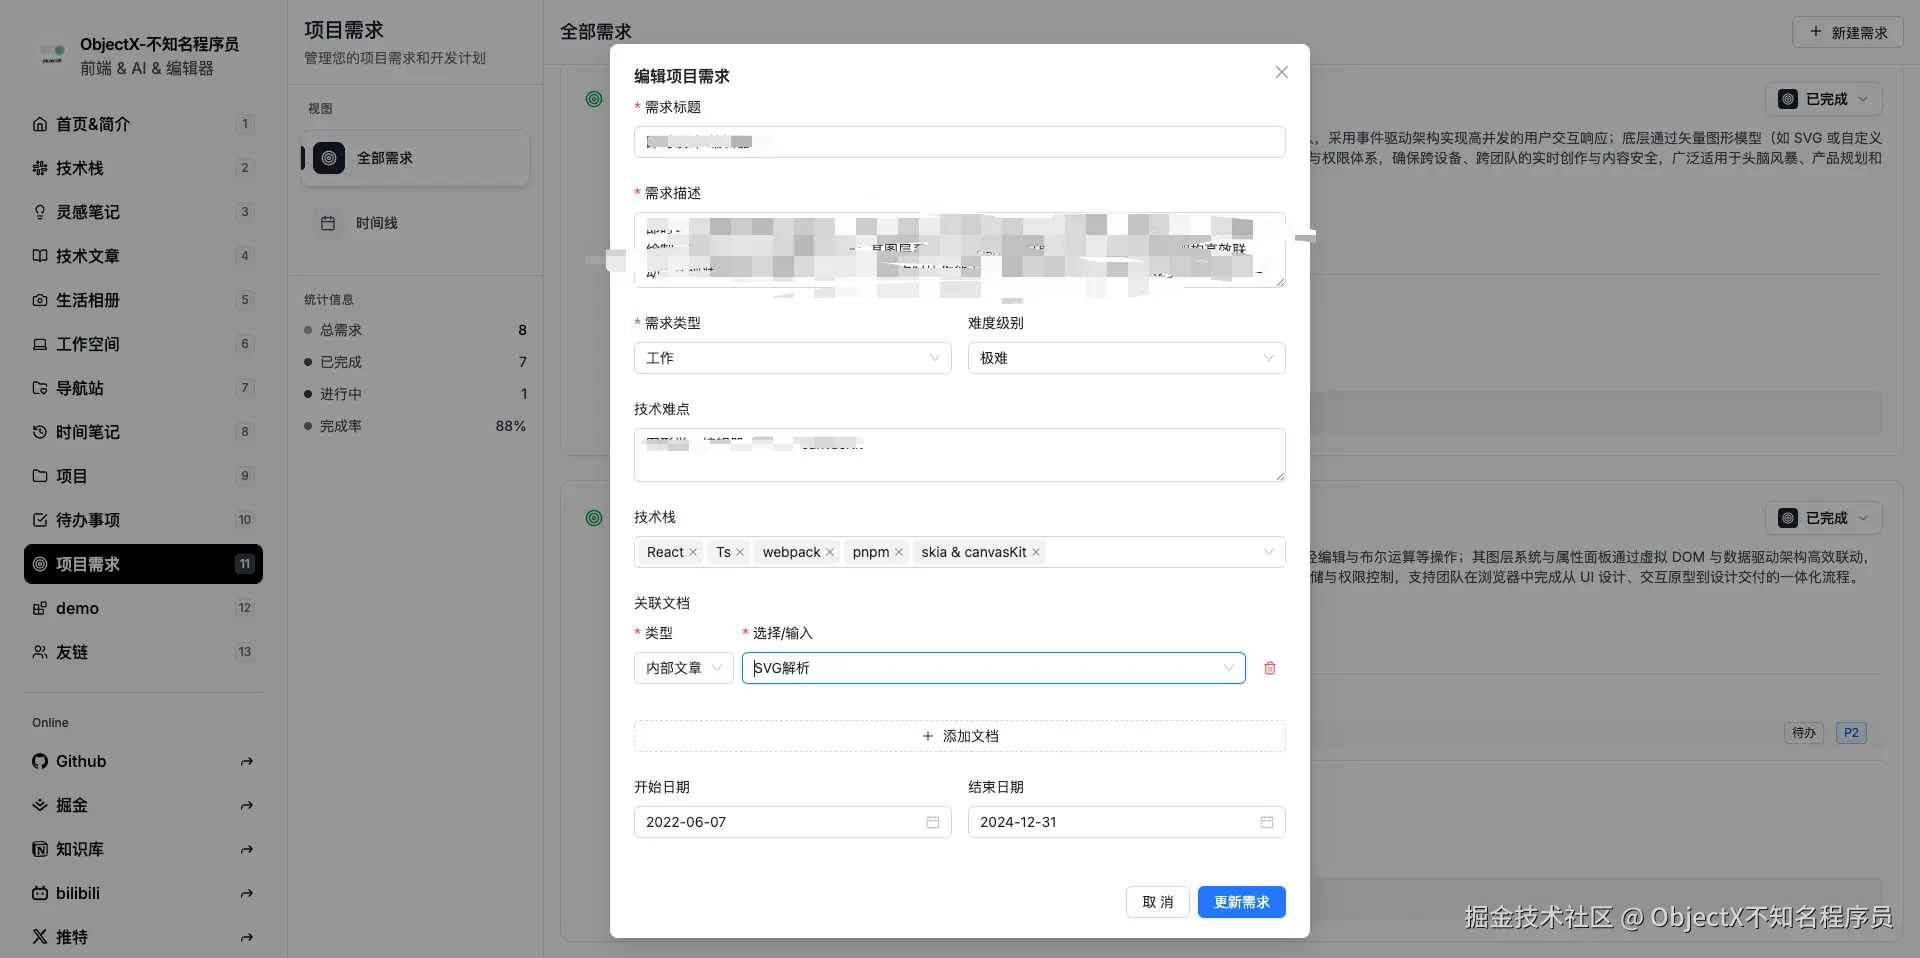Click the 知识库 icon in sidebar
Image resolution: width=1920 pixels, height=958 pixels.
tap(40, 849)
